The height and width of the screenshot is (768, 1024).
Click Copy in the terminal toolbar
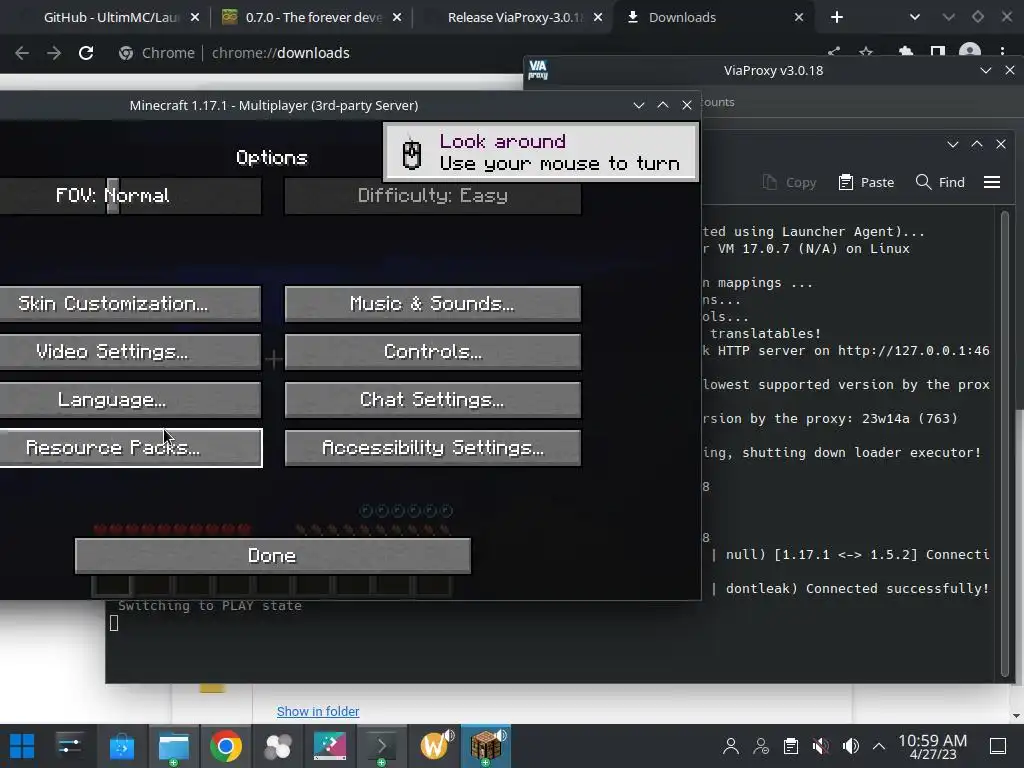point(790,182)
